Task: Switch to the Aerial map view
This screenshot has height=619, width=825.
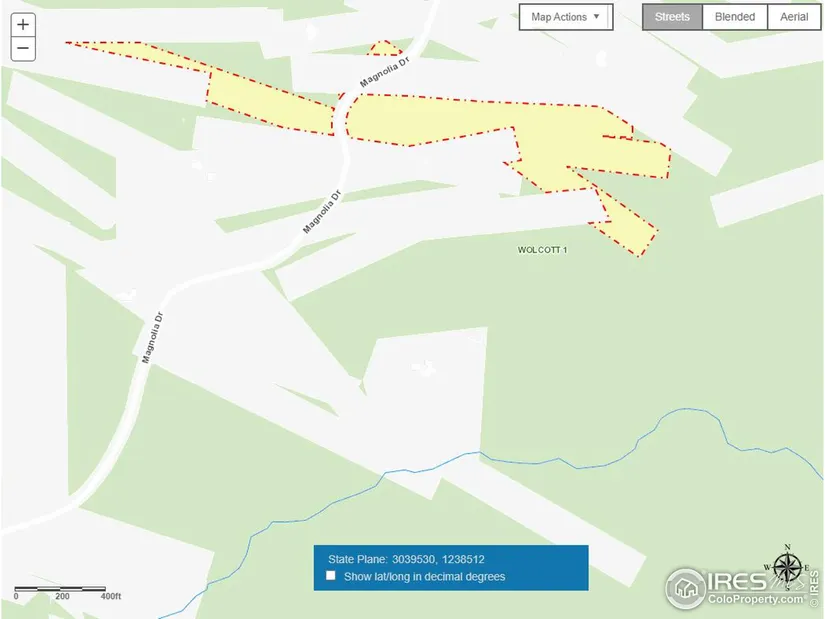Action: pos(794,17)
